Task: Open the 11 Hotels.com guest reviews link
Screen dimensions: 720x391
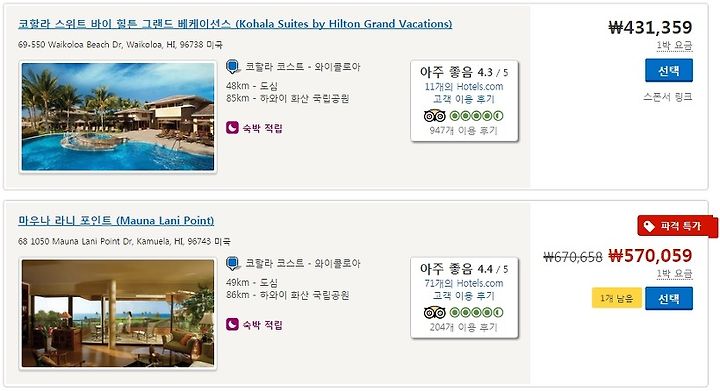Action: pos(464,93)
